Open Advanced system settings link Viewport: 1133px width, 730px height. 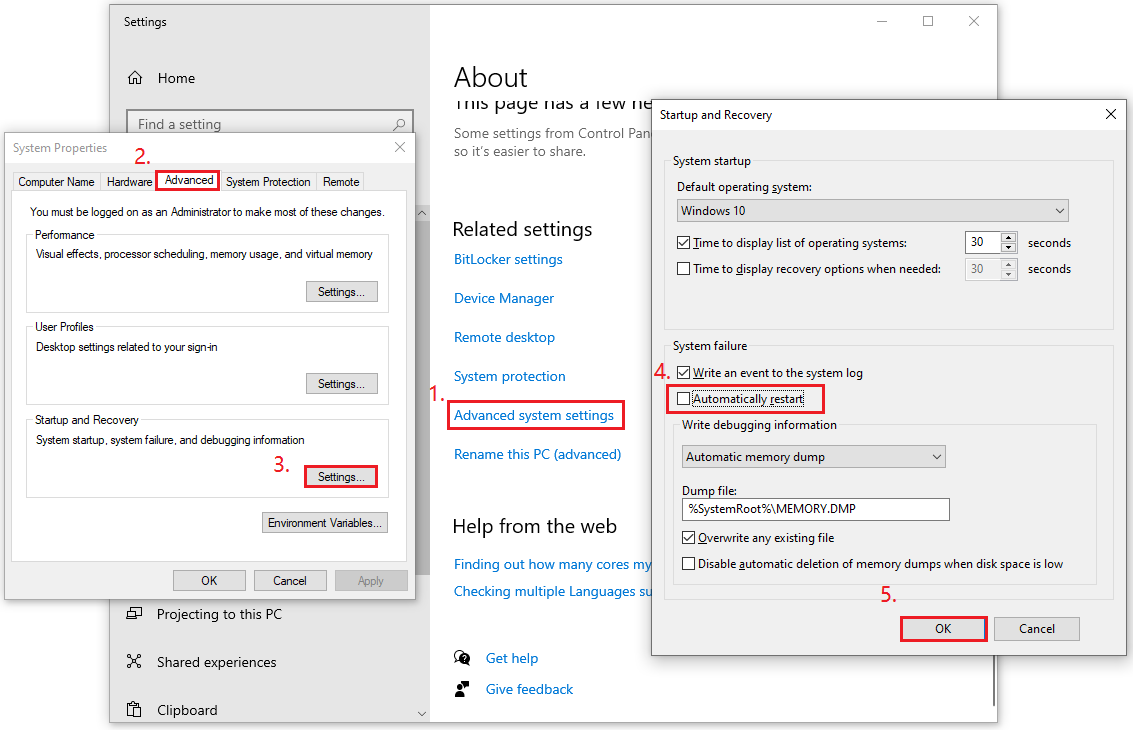(534, 416)
